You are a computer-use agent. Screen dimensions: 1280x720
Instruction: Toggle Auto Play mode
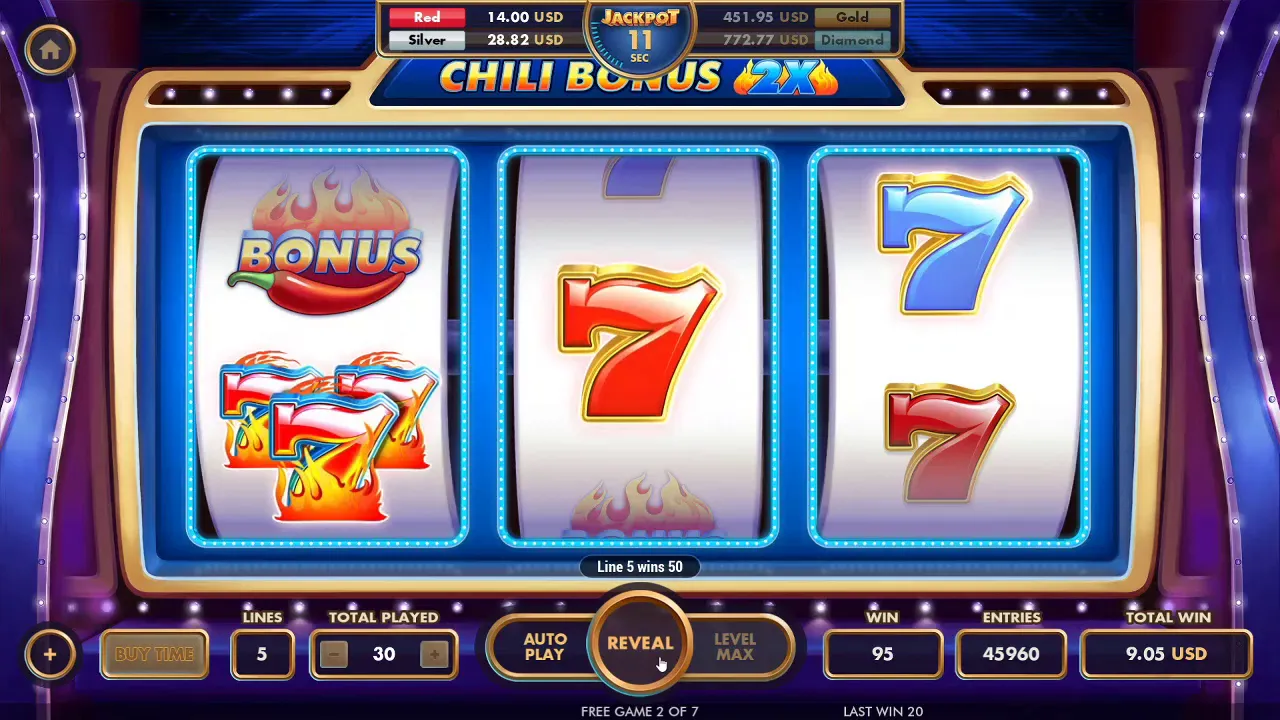click(x=544, y=647)
